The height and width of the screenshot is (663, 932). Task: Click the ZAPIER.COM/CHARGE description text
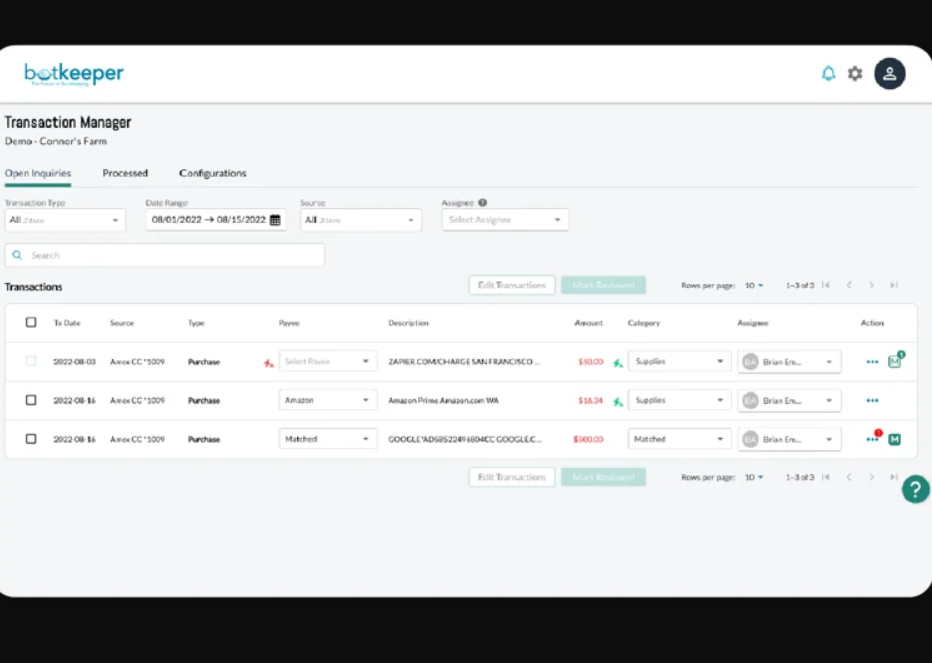coord(464,362)
